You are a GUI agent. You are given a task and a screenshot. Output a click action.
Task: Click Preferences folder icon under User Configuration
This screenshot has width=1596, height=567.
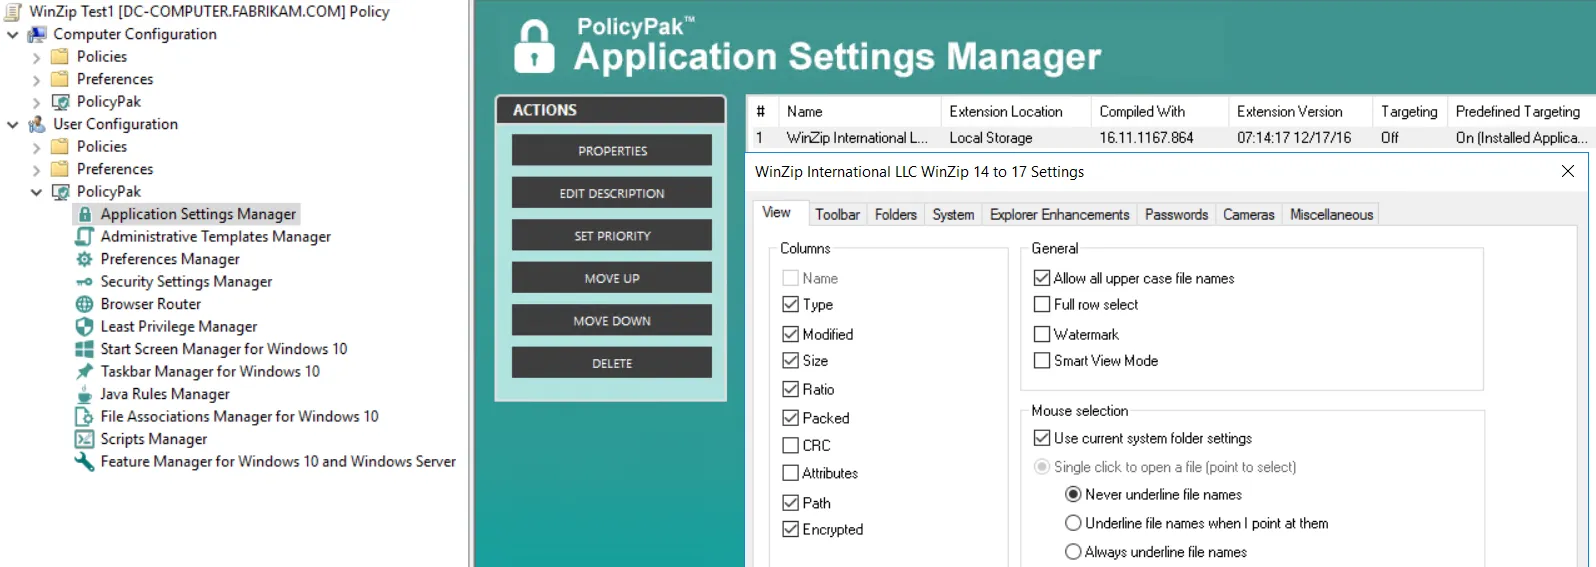[61, 169]
